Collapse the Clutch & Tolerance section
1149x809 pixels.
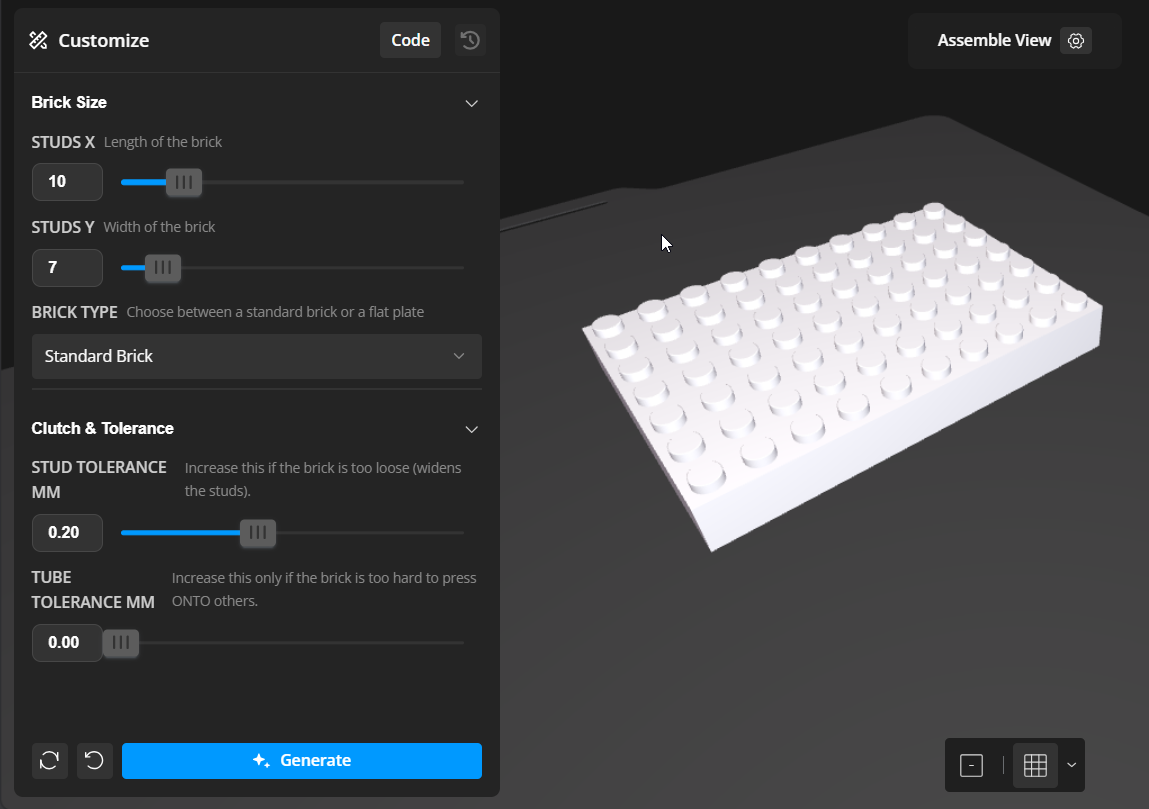[471, 429]
